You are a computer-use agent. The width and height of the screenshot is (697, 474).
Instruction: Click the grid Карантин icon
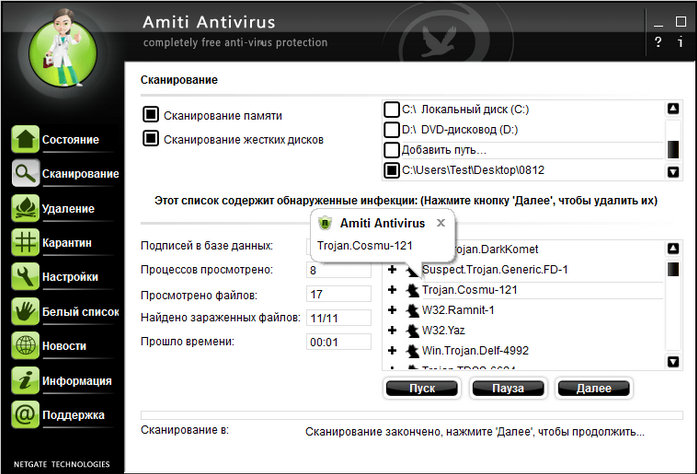(25, 242)
